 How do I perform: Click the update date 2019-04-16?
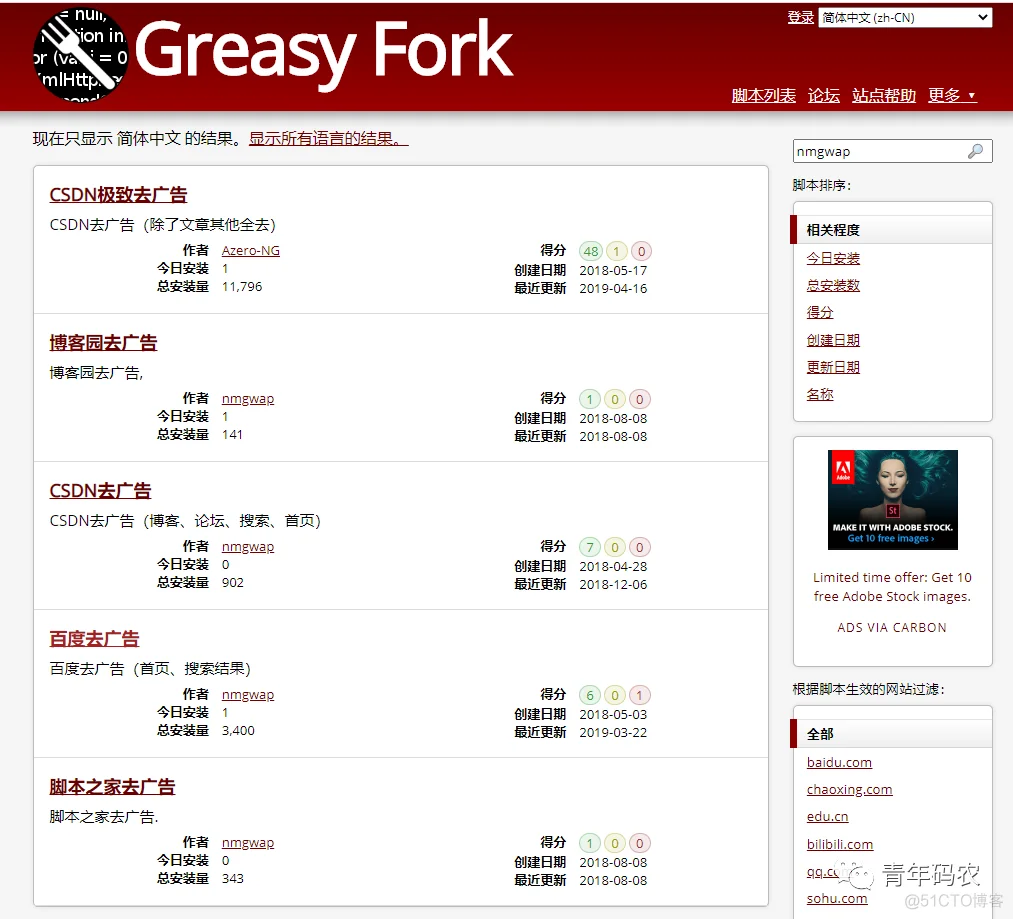coord(613,288)
